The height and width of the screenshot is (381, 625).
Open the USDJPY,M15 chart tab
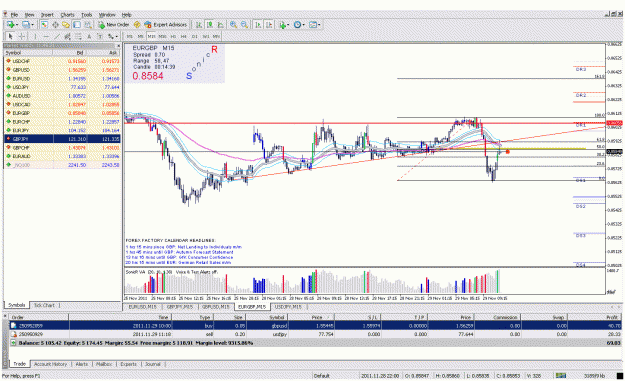(x=288, y=307)
